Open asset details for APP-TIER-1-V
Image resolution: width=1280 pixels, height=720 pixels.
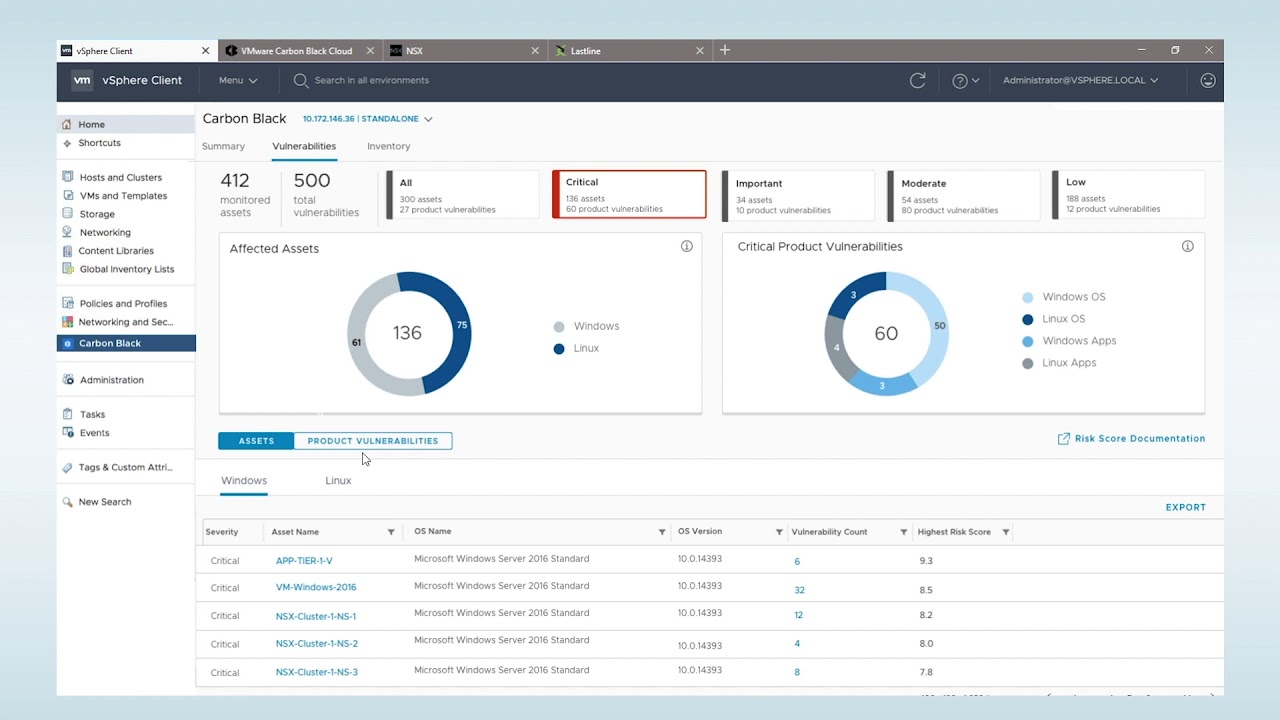304,560
